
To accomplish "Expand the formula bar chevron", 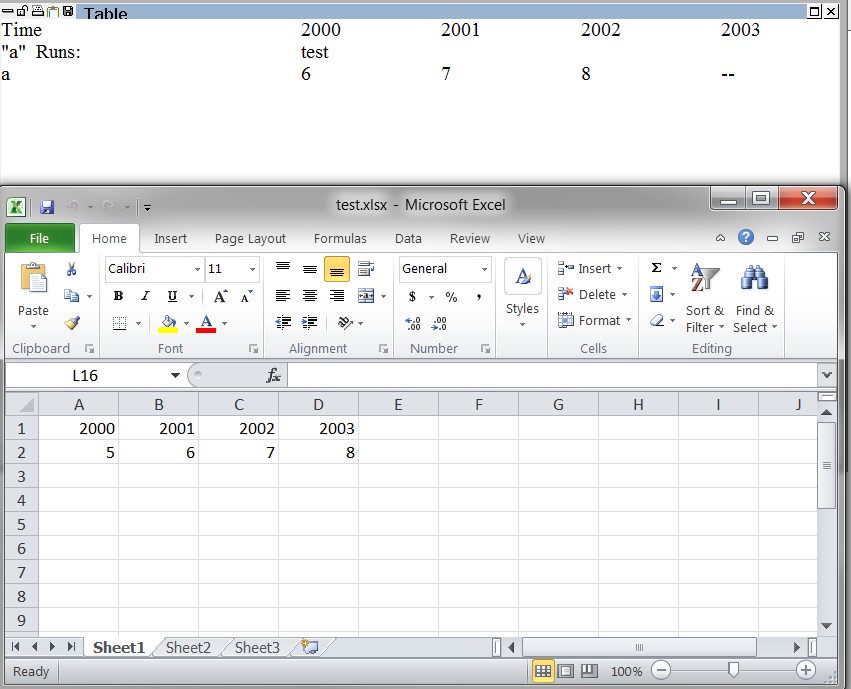I will click(x=827, y=375).
